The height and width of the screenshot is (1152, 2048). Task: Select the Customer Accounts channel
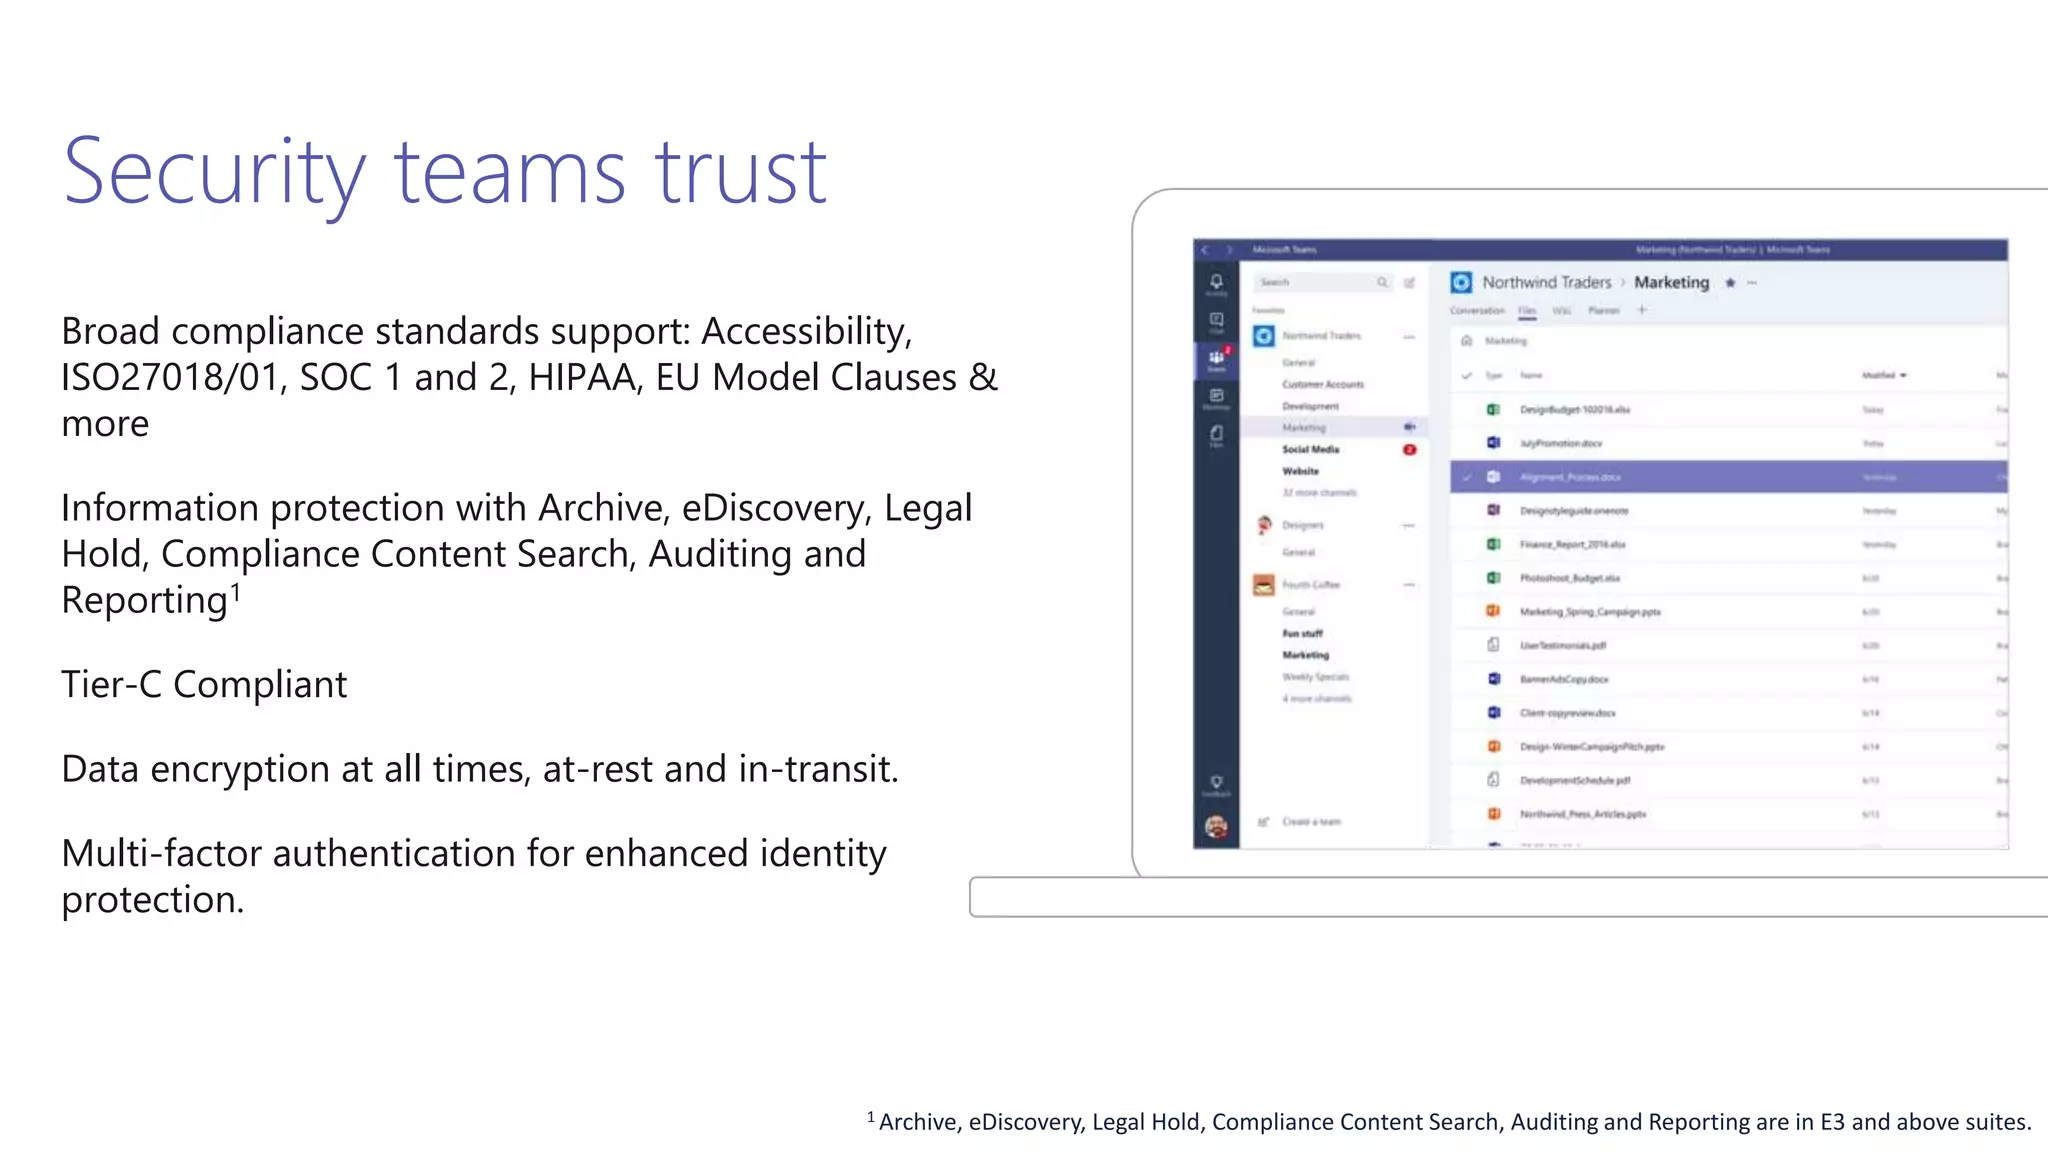[1323, 385]
